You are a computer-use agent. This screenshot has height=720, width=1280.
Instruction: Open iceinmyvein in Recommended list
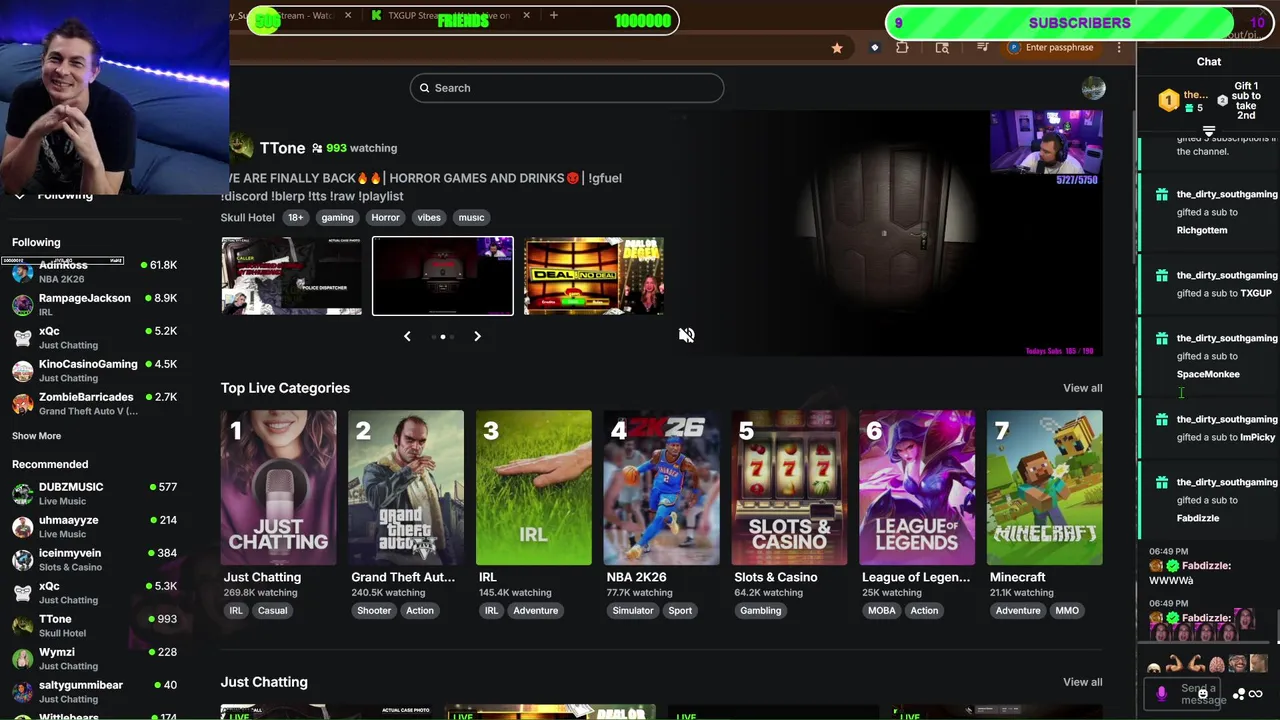95,559
